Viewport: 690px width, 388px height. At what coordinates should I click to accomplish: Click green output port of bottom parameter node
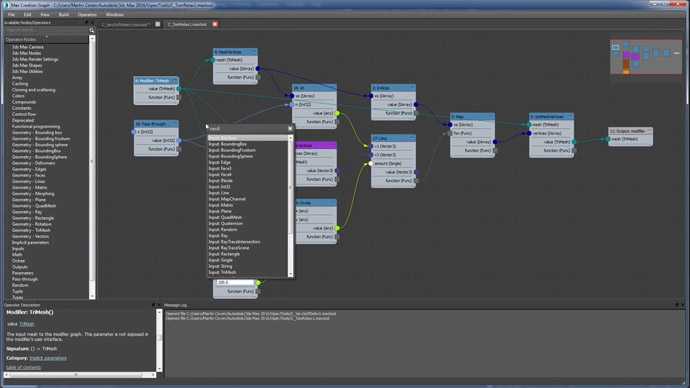click(x=258, y=283)
